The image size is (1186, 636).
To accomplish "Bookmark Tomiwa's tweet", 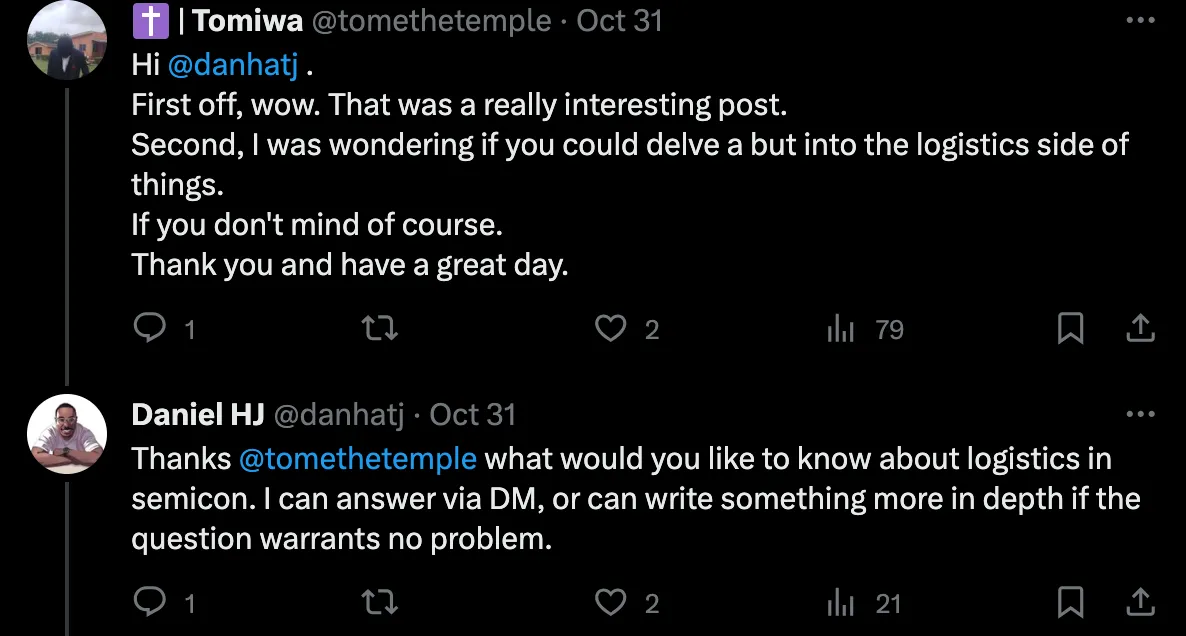I will (x=1071, y=328).
